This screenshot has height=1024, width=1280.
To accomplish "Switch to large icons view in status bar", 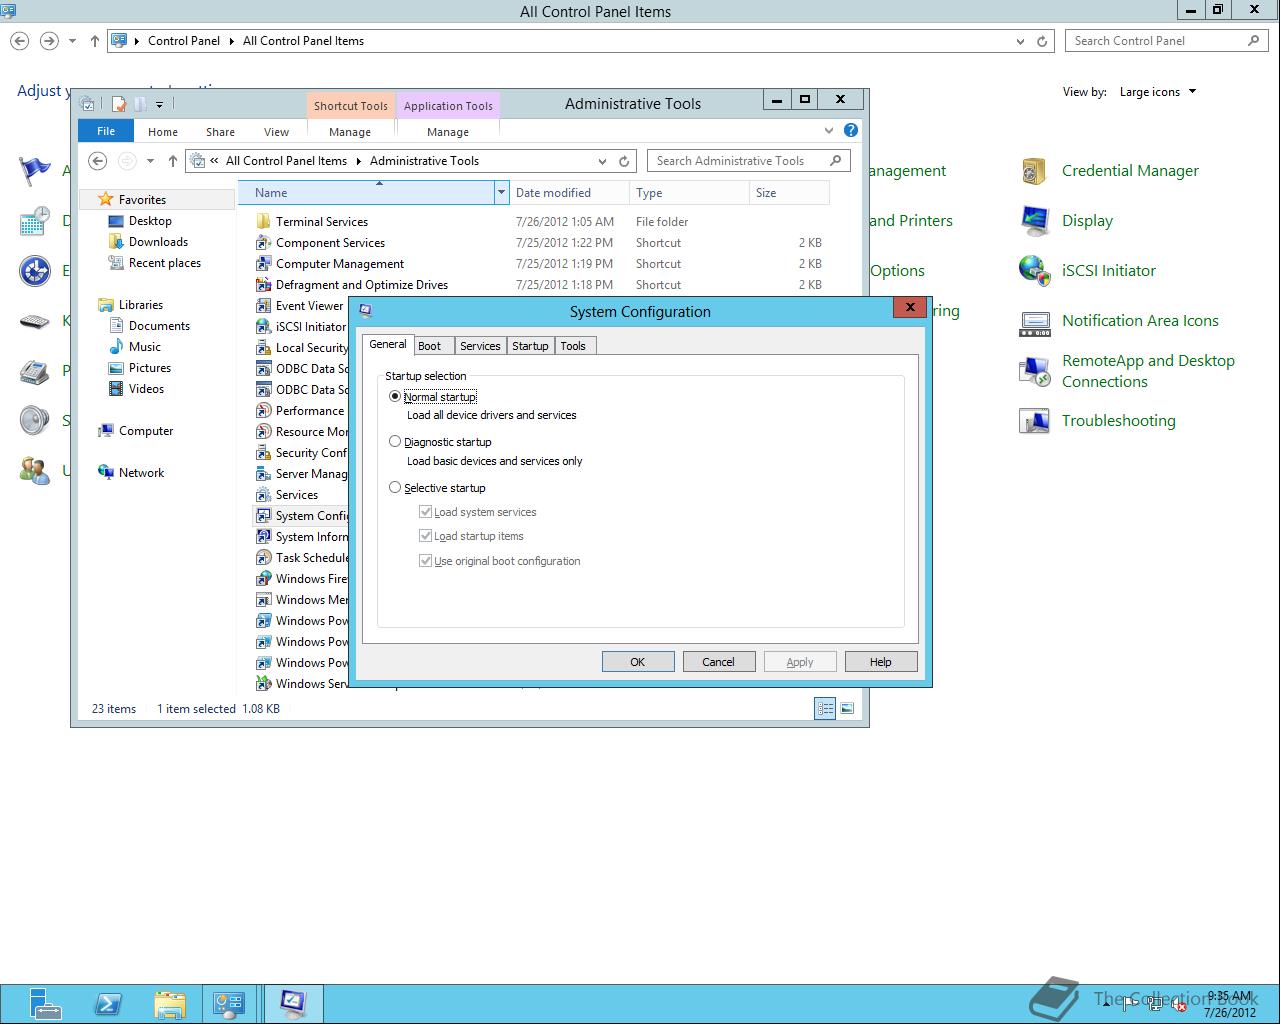I will [x=847, y=709].
